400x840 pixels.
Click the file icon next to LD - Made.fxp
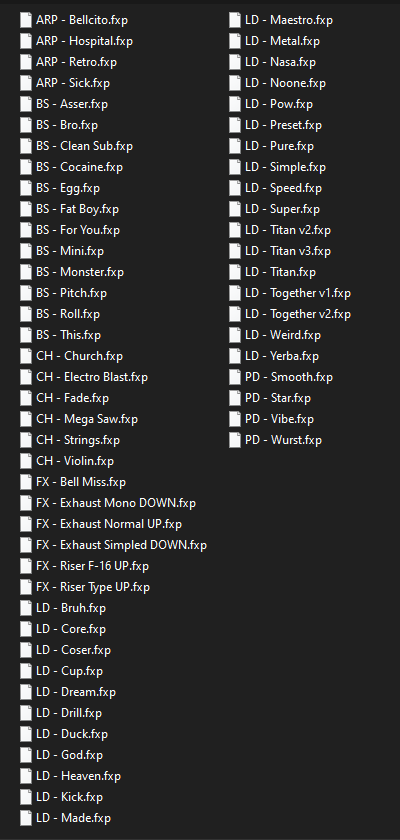26,818
